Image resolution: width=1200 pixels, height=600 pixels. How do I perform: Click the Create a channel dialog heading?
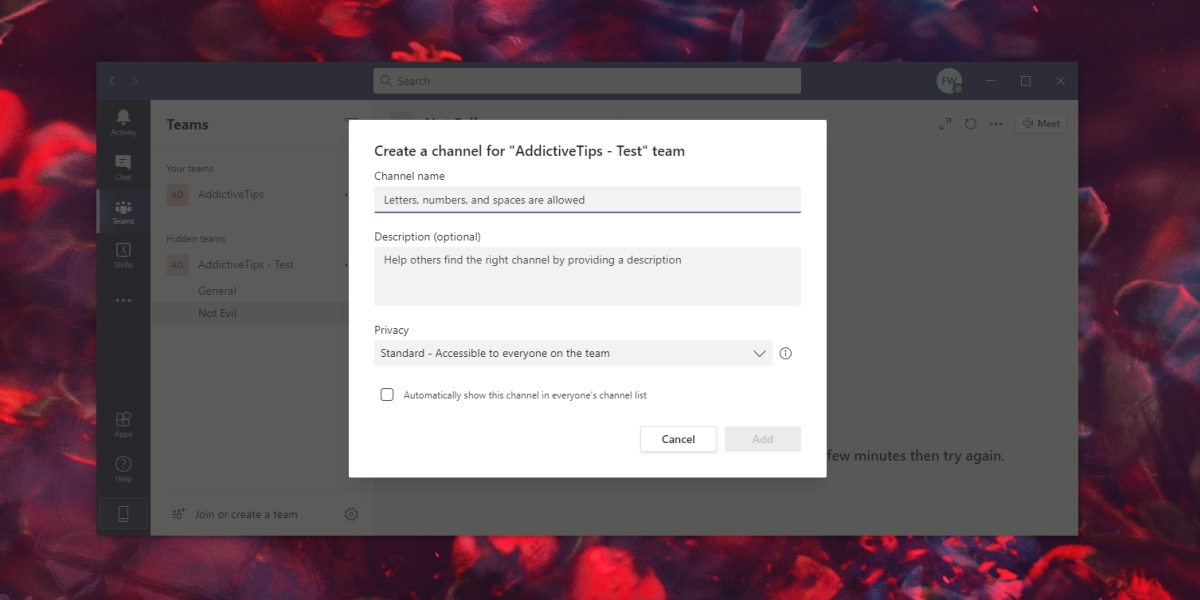tap(530, 151)
